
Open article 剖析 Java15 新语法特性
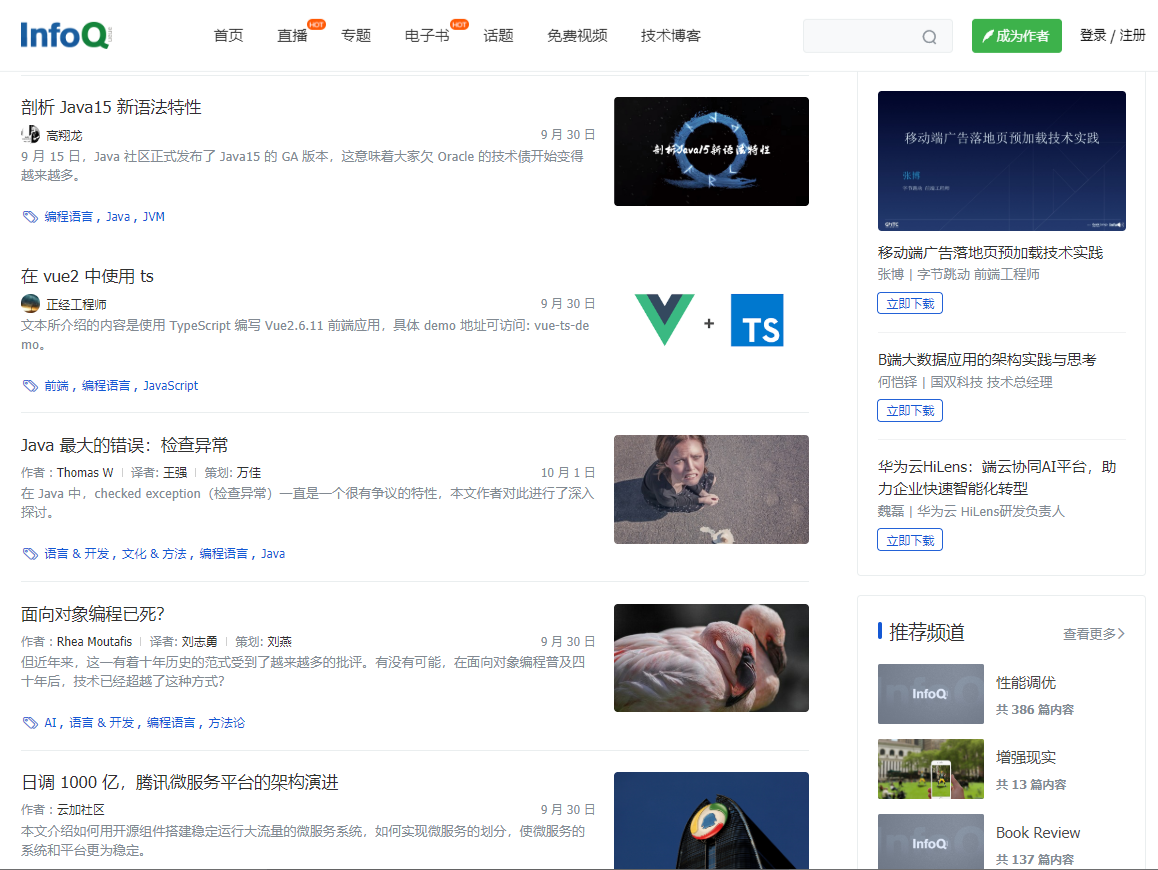tap(111, 107)
